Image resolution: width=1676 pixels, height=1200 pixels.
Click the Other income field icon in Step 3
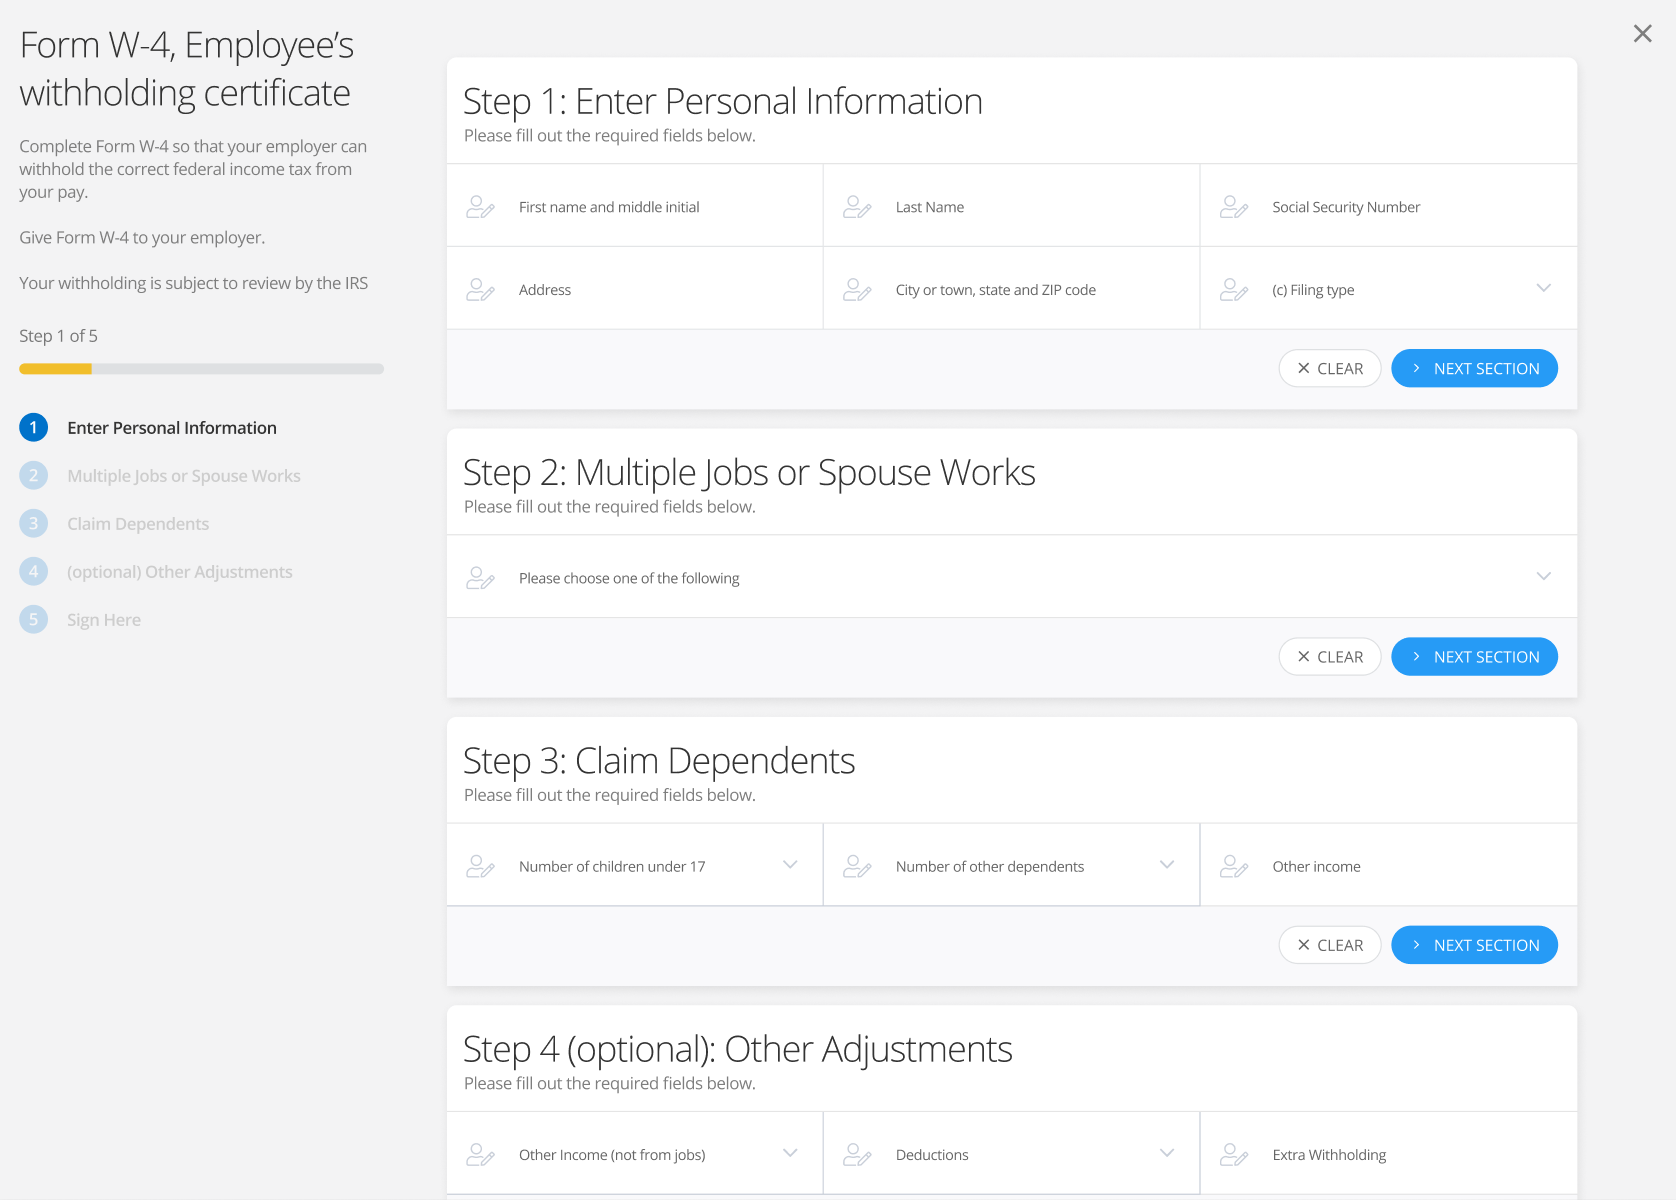(x=1233, y=866)
